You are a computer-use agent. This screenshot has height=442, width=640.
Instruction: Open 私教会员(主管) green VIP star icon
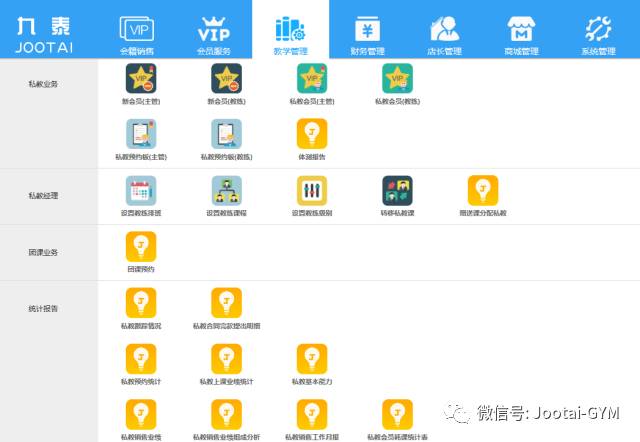312,78
